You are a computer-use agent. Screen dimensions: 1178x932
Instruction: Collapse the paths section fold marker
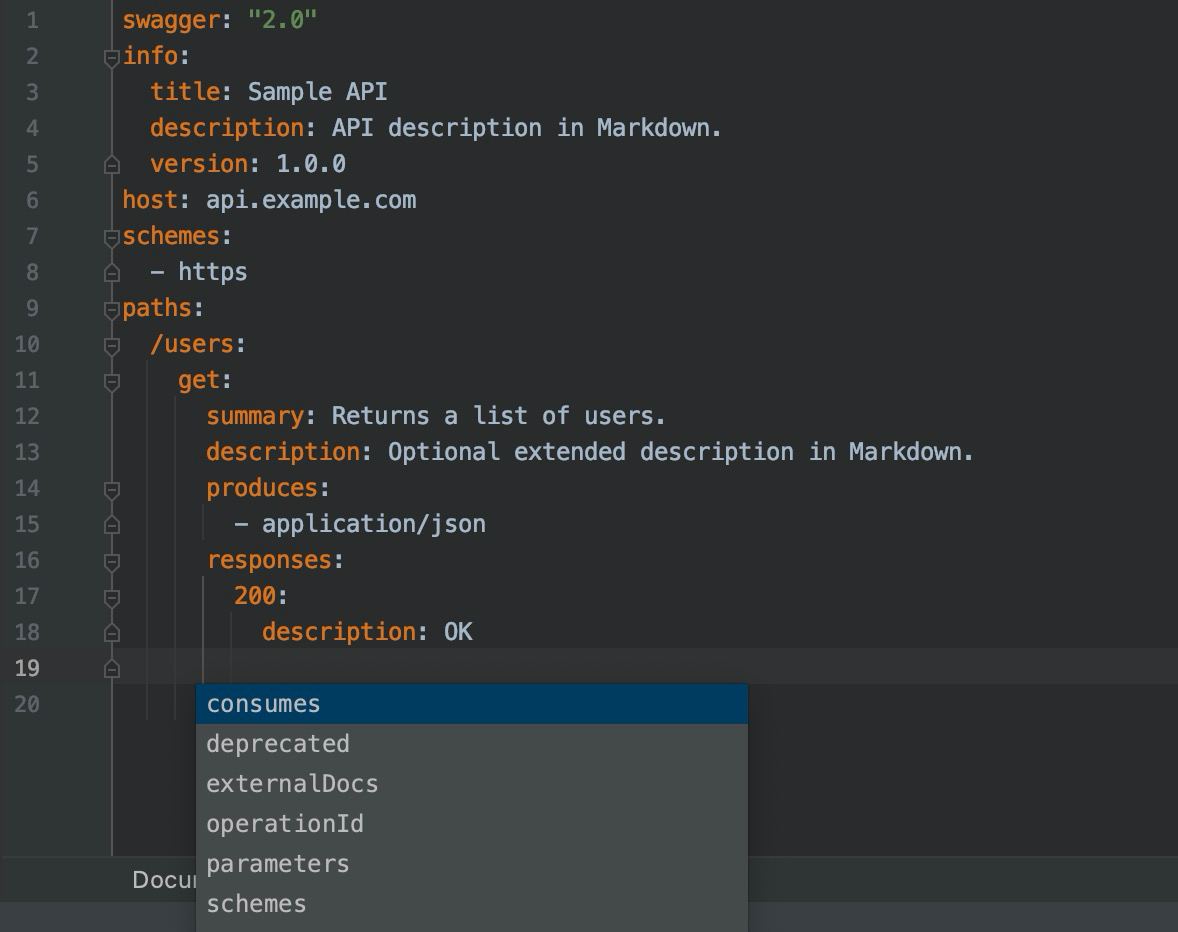112,309
